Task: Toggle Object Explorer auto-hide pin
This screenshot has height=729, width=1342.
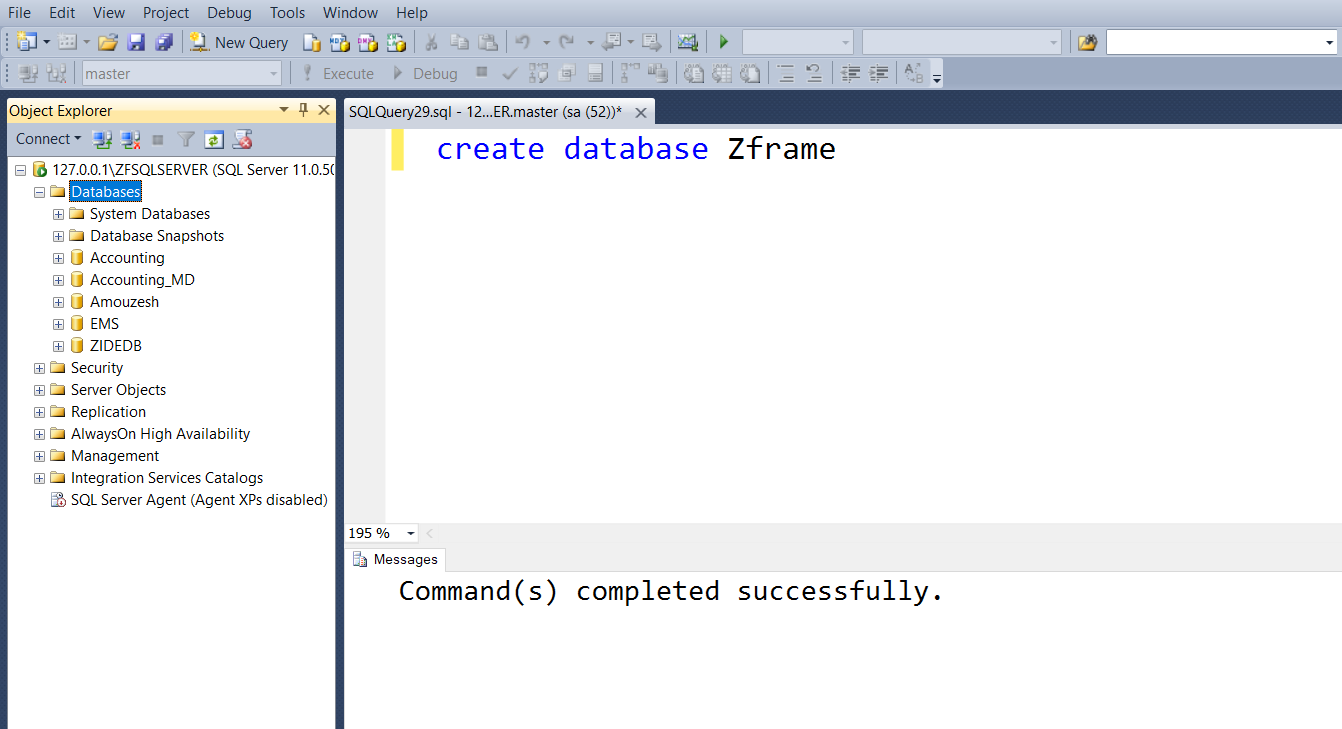Action: [x=304, y=110]
